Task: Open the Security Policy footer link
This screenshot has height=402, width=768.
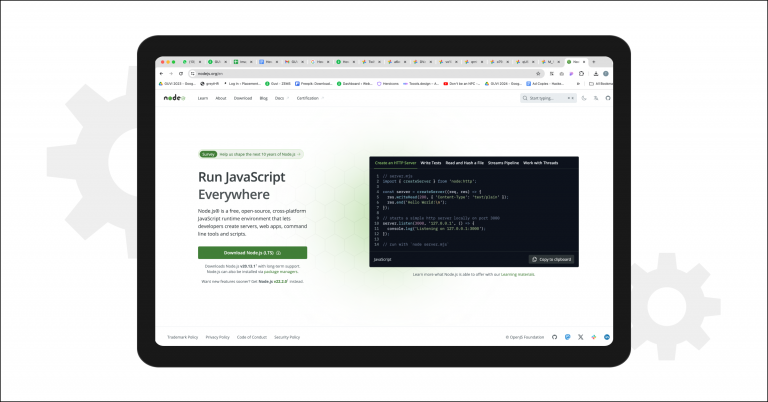Action: (287, 337)
